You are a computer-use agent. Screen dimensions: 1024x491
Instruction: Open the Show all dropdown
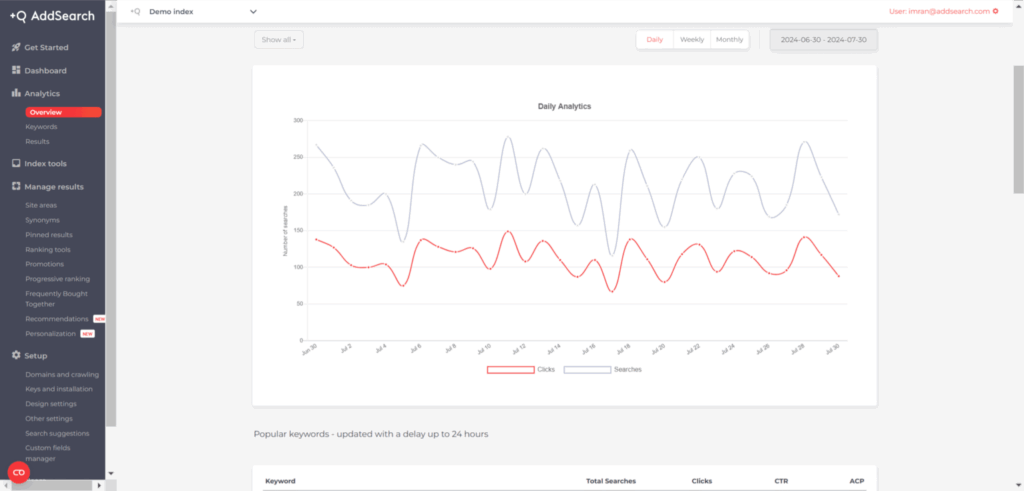(x=279, y=40)
